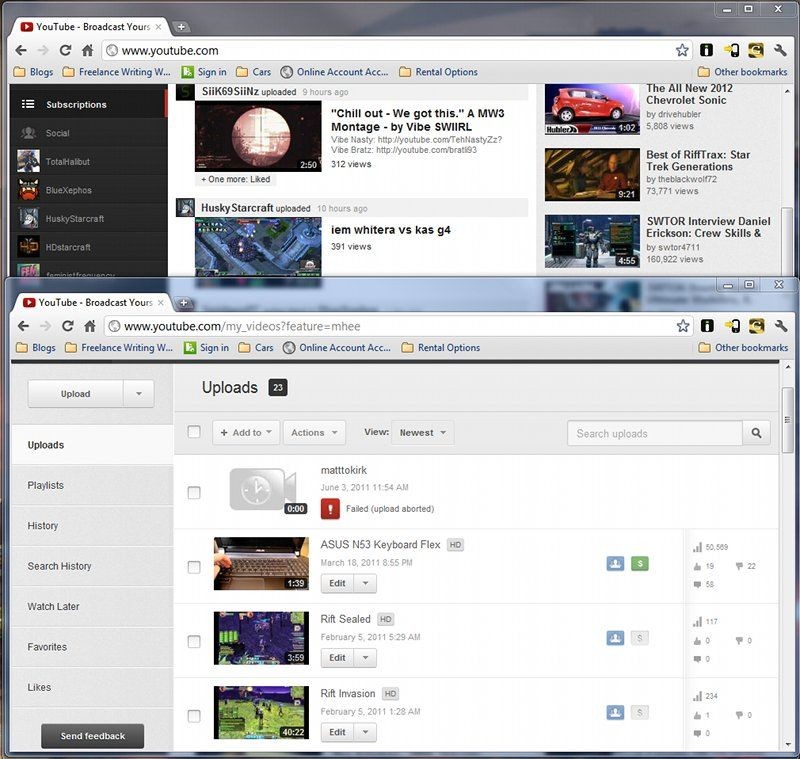Open Edit dropdown arrow for ASUS N53 video
Screen dimensions: 800x759
(x=365, y=584)
